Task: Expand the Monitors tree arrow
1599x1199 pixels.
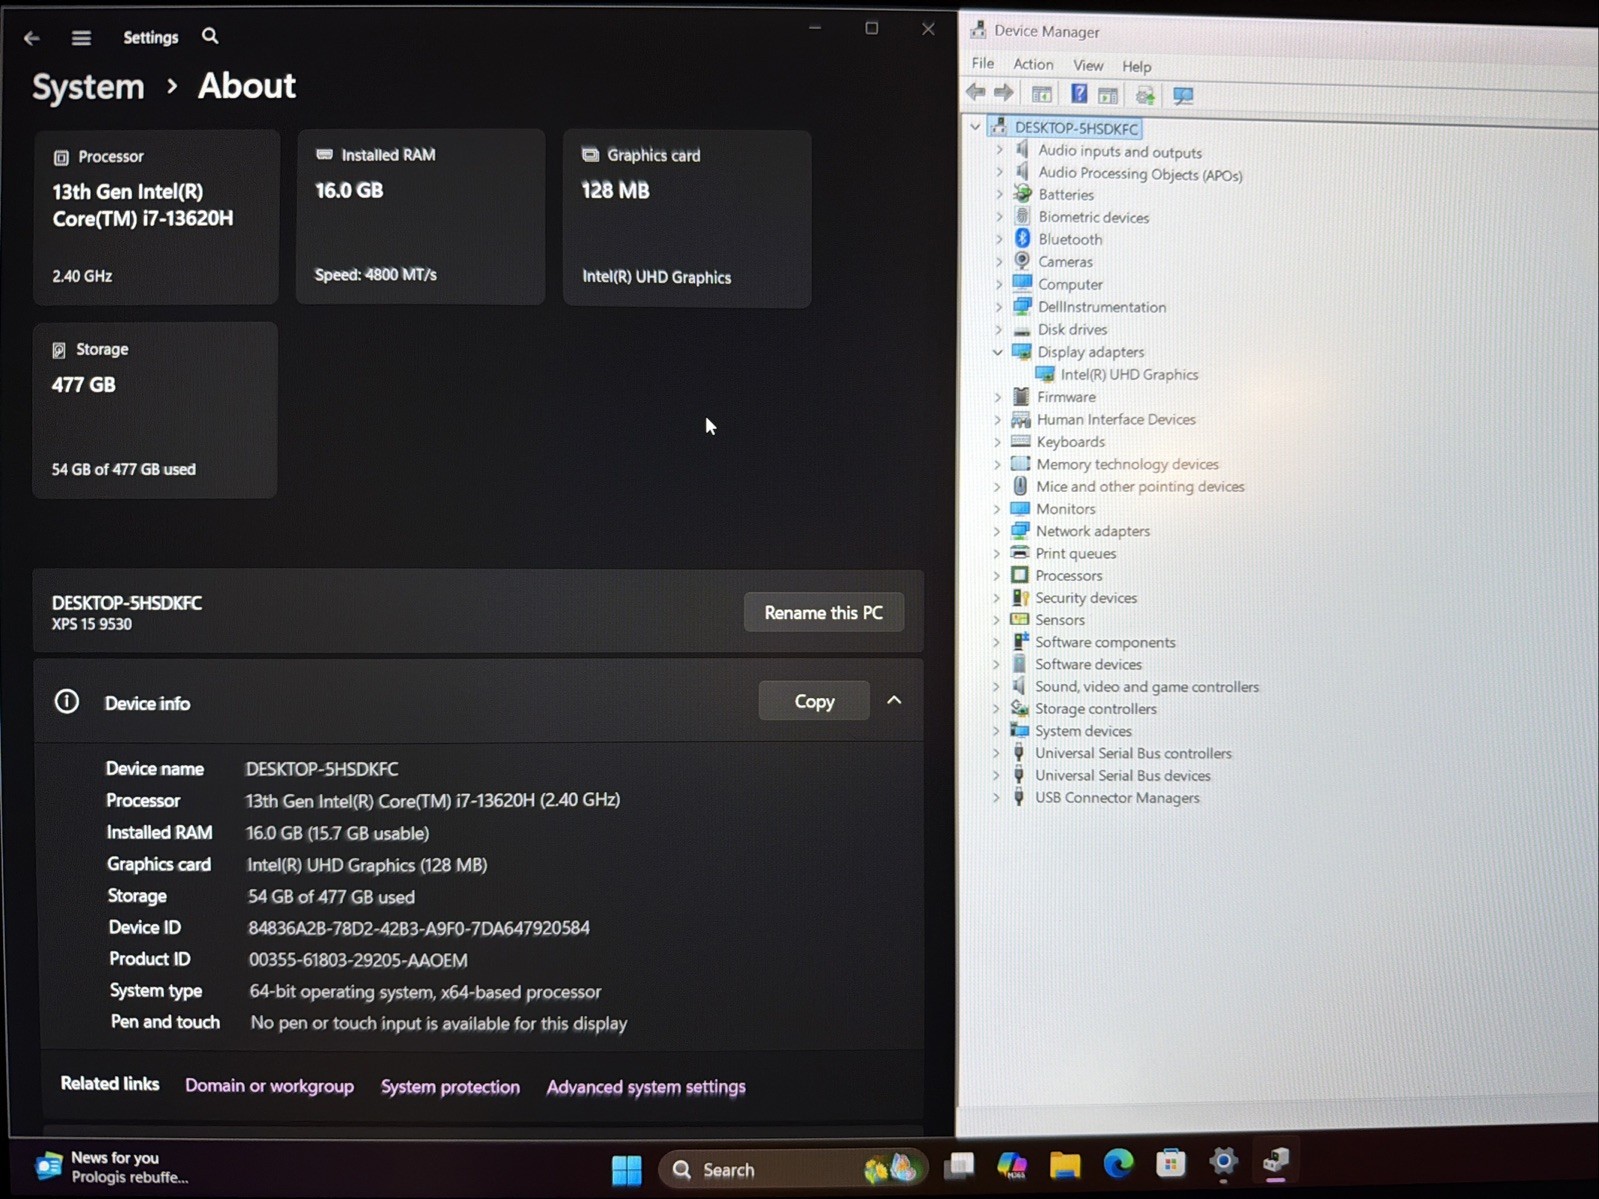Action: tap(996, 508)
